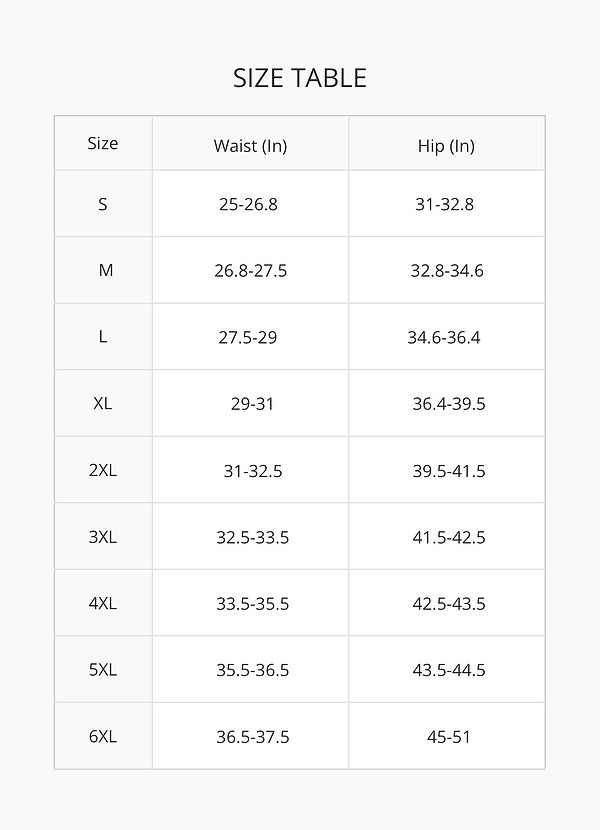Click the Waist (In) column header
The height and width of the screenshot is (830, 600).
click(250, 146)
